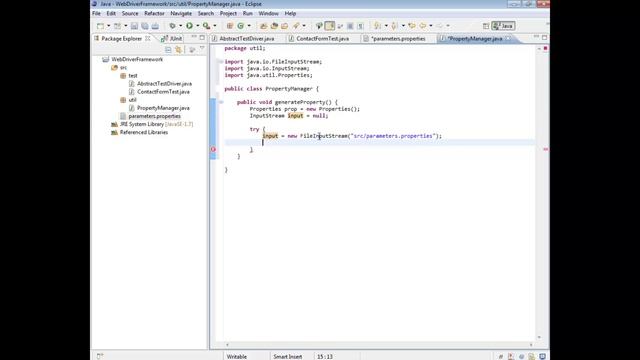Viewport: 640px width, 360px height.
Task: Open the New Java Class dropdown arrow
Action: pos(249,26)
